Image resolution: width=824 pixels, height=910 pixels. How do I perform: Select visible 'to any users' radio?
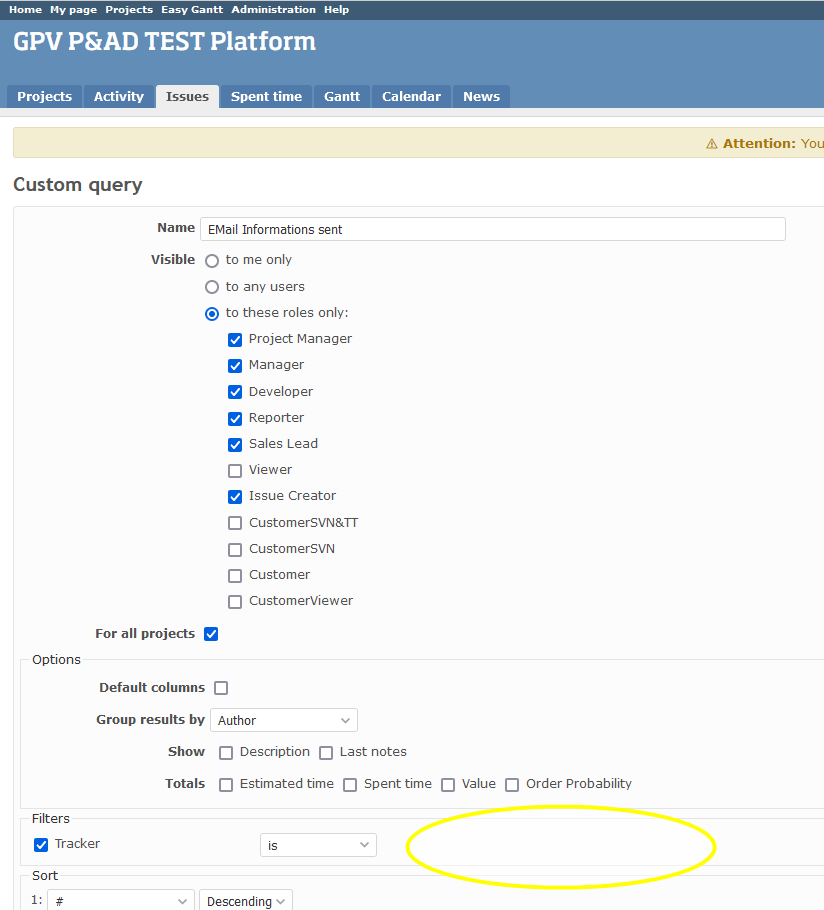[212, 287]
